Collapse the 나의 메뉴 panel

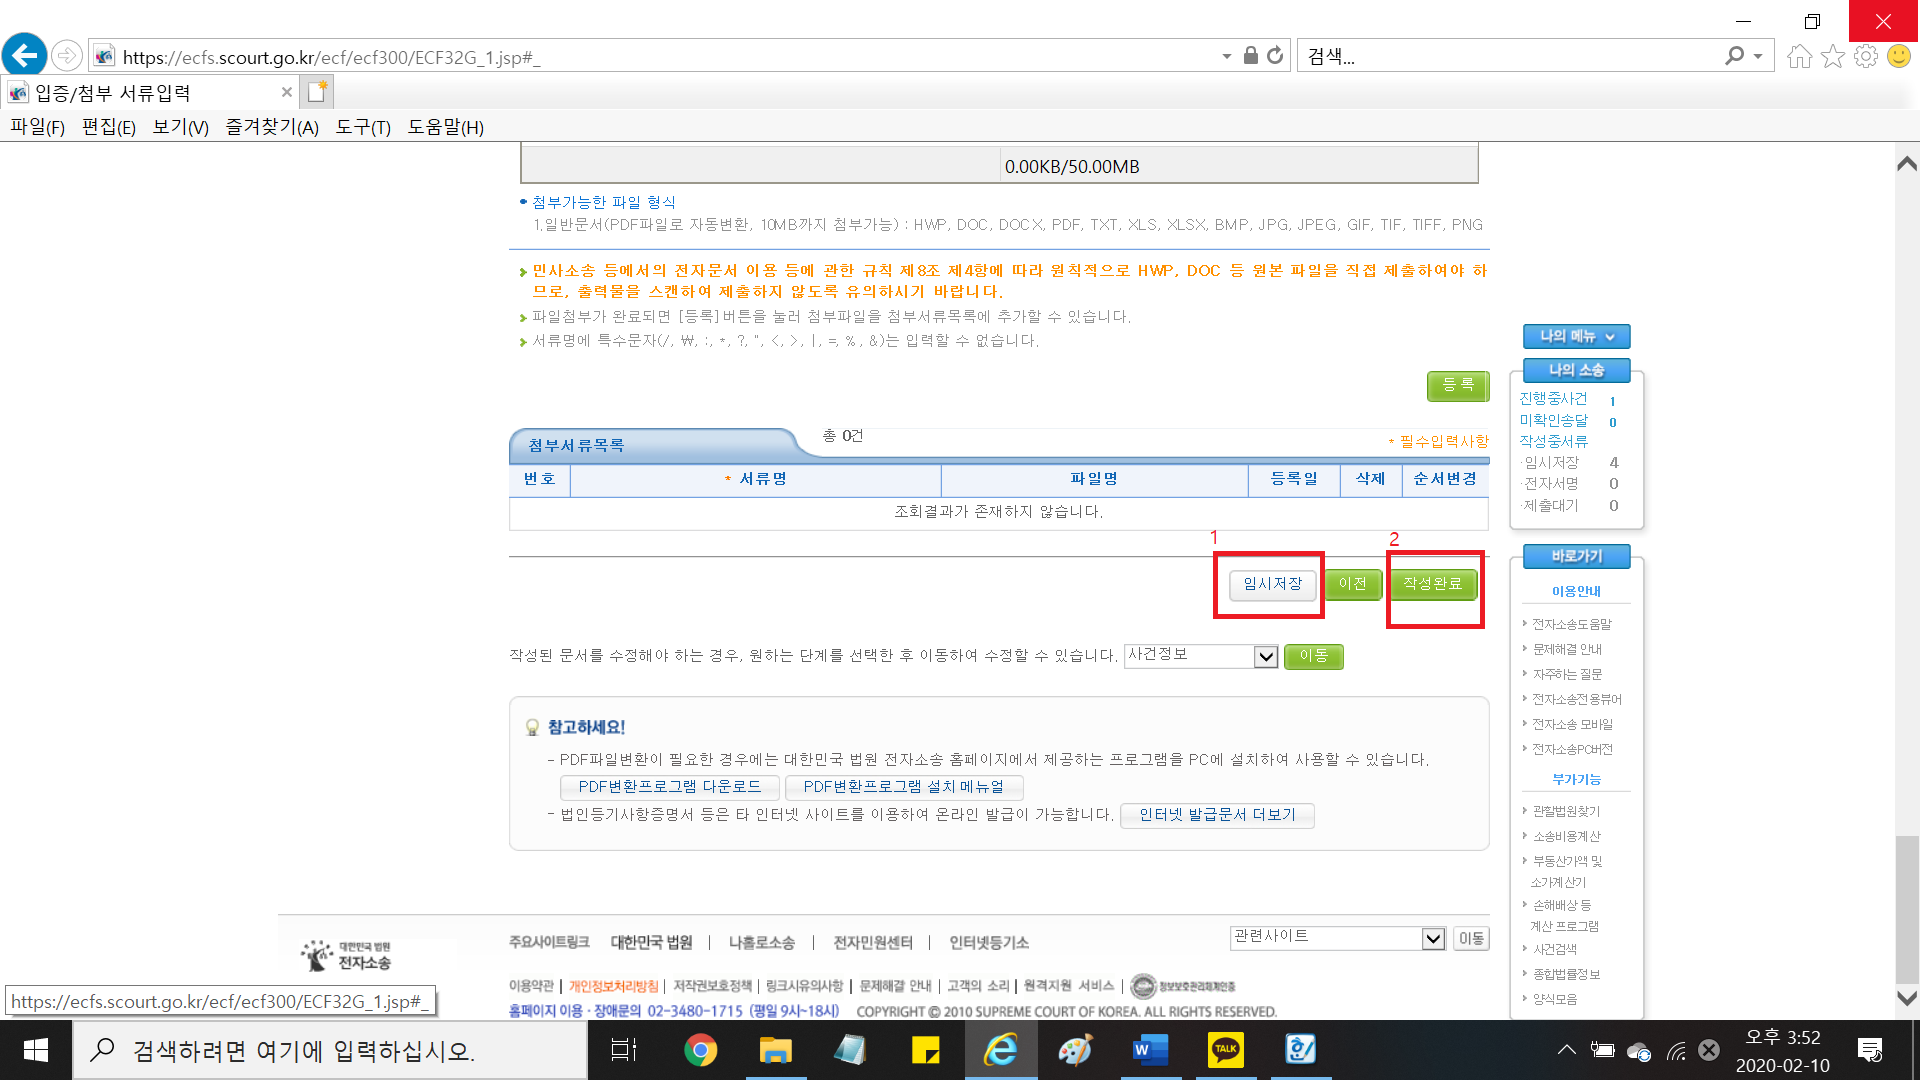[1576, 336]
